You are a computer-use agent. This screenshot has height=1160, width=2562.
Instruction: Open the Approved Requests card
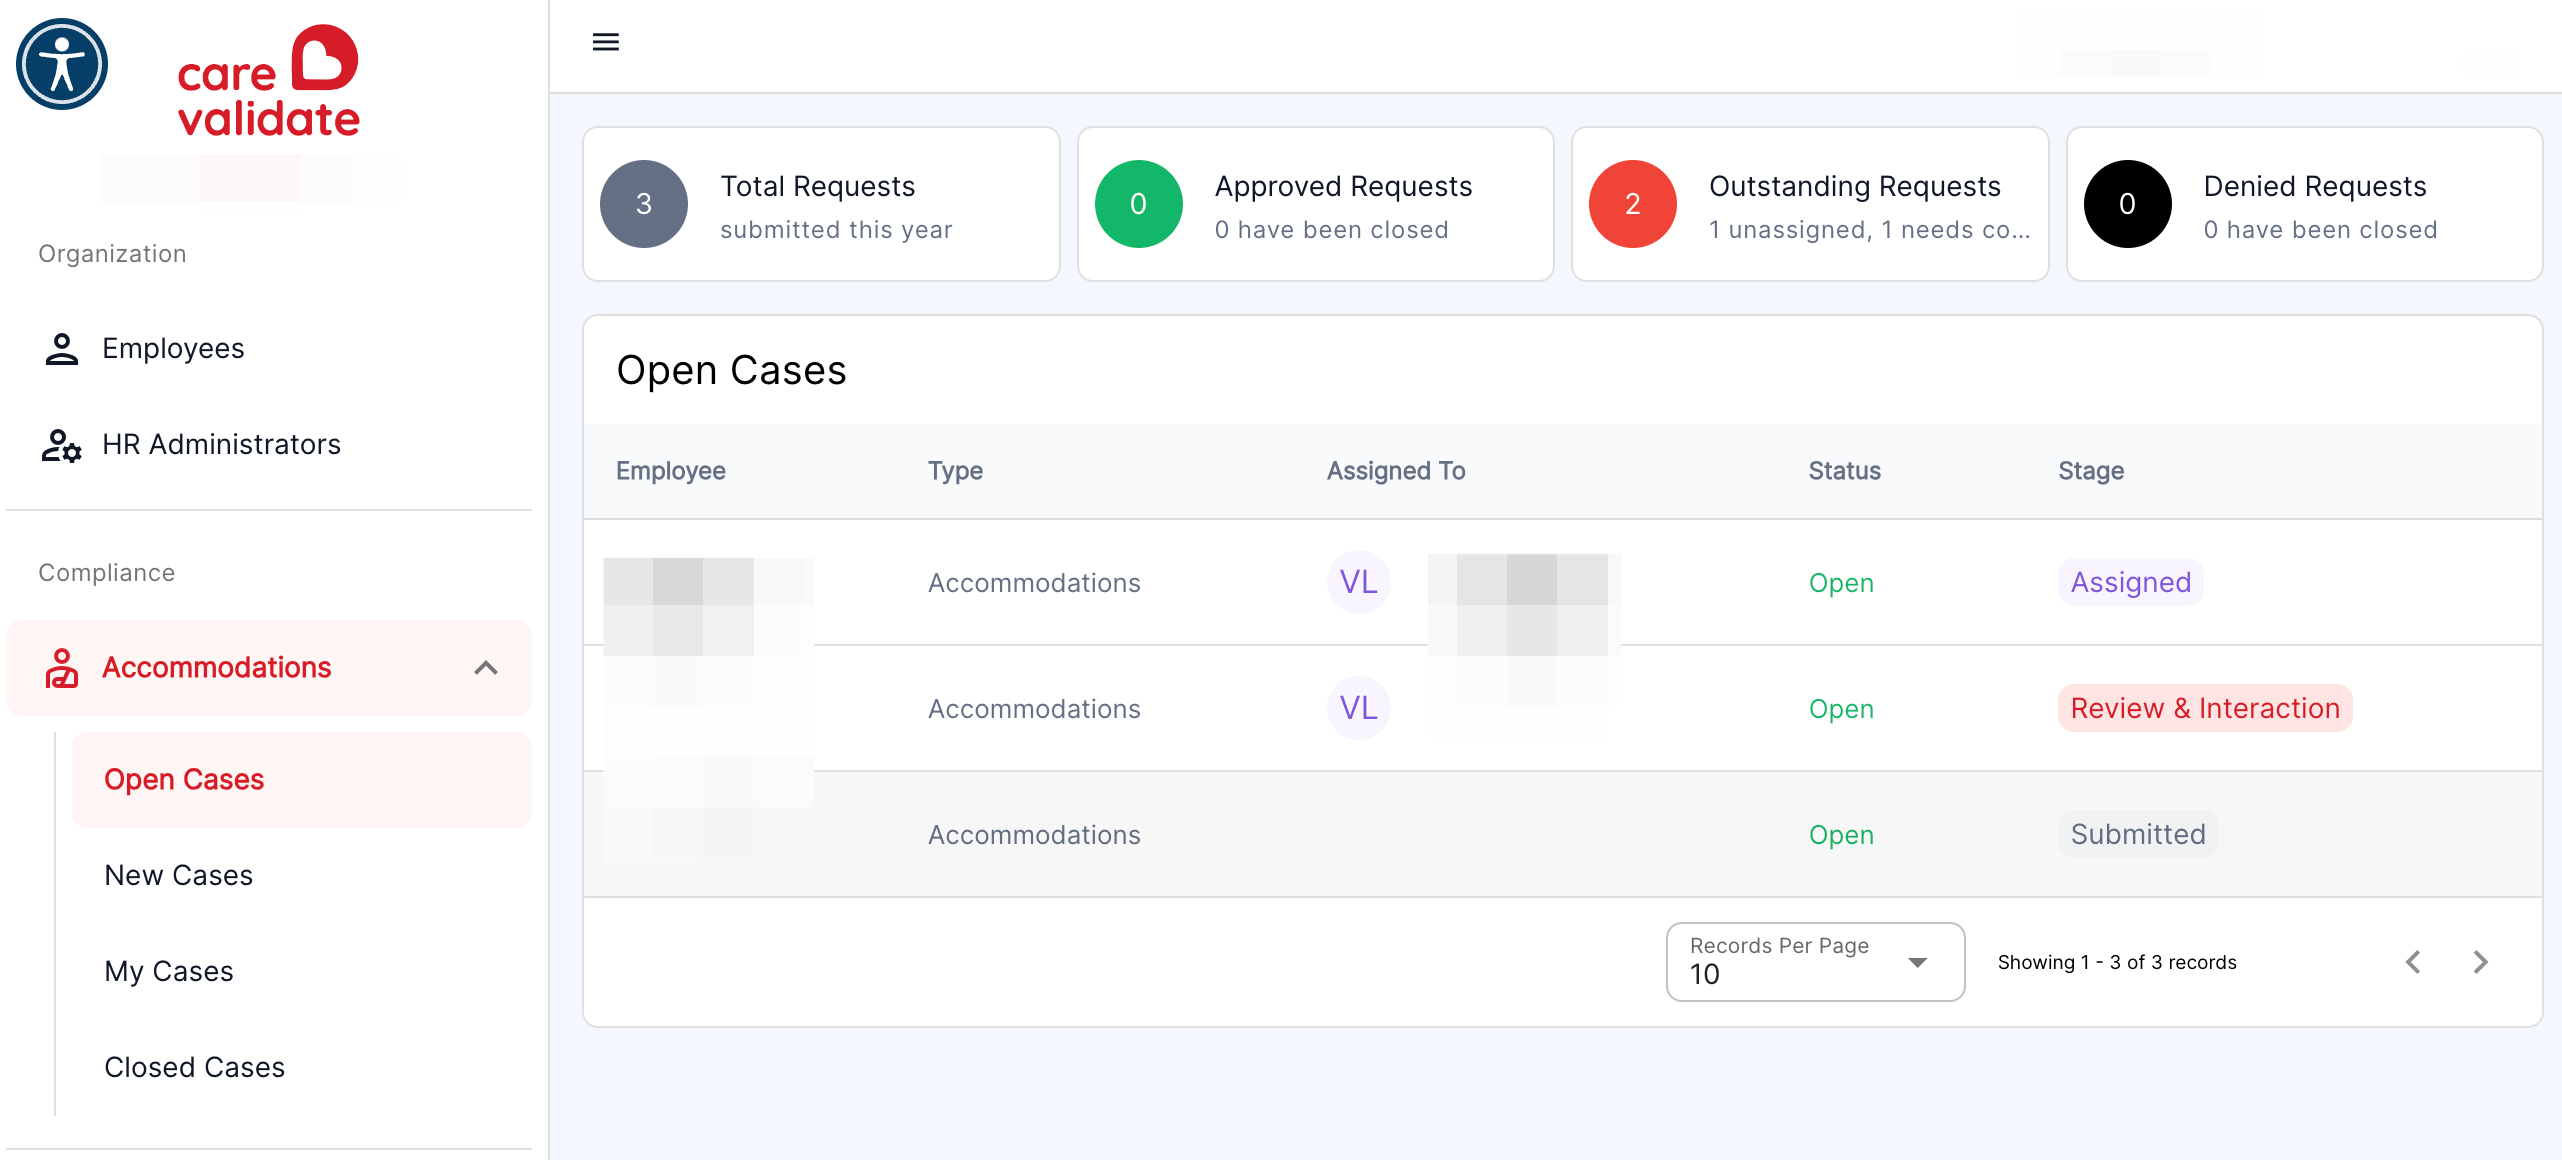click(1315, 204)
